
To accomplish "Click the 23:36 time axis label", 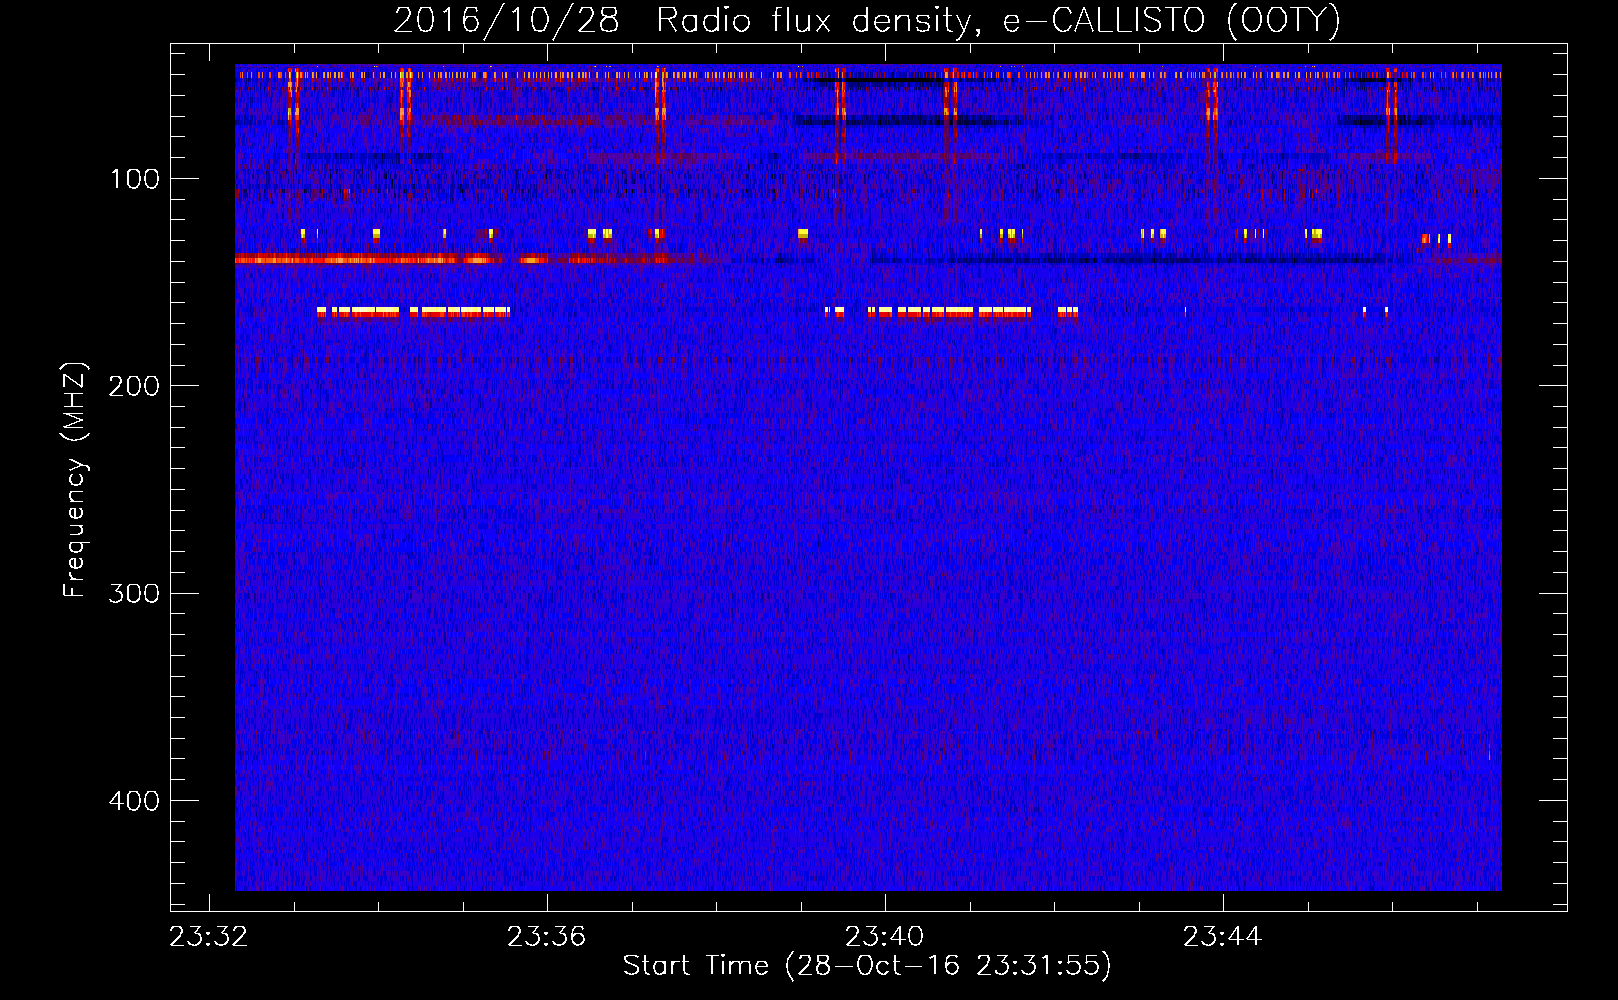I will click(546, 937).
